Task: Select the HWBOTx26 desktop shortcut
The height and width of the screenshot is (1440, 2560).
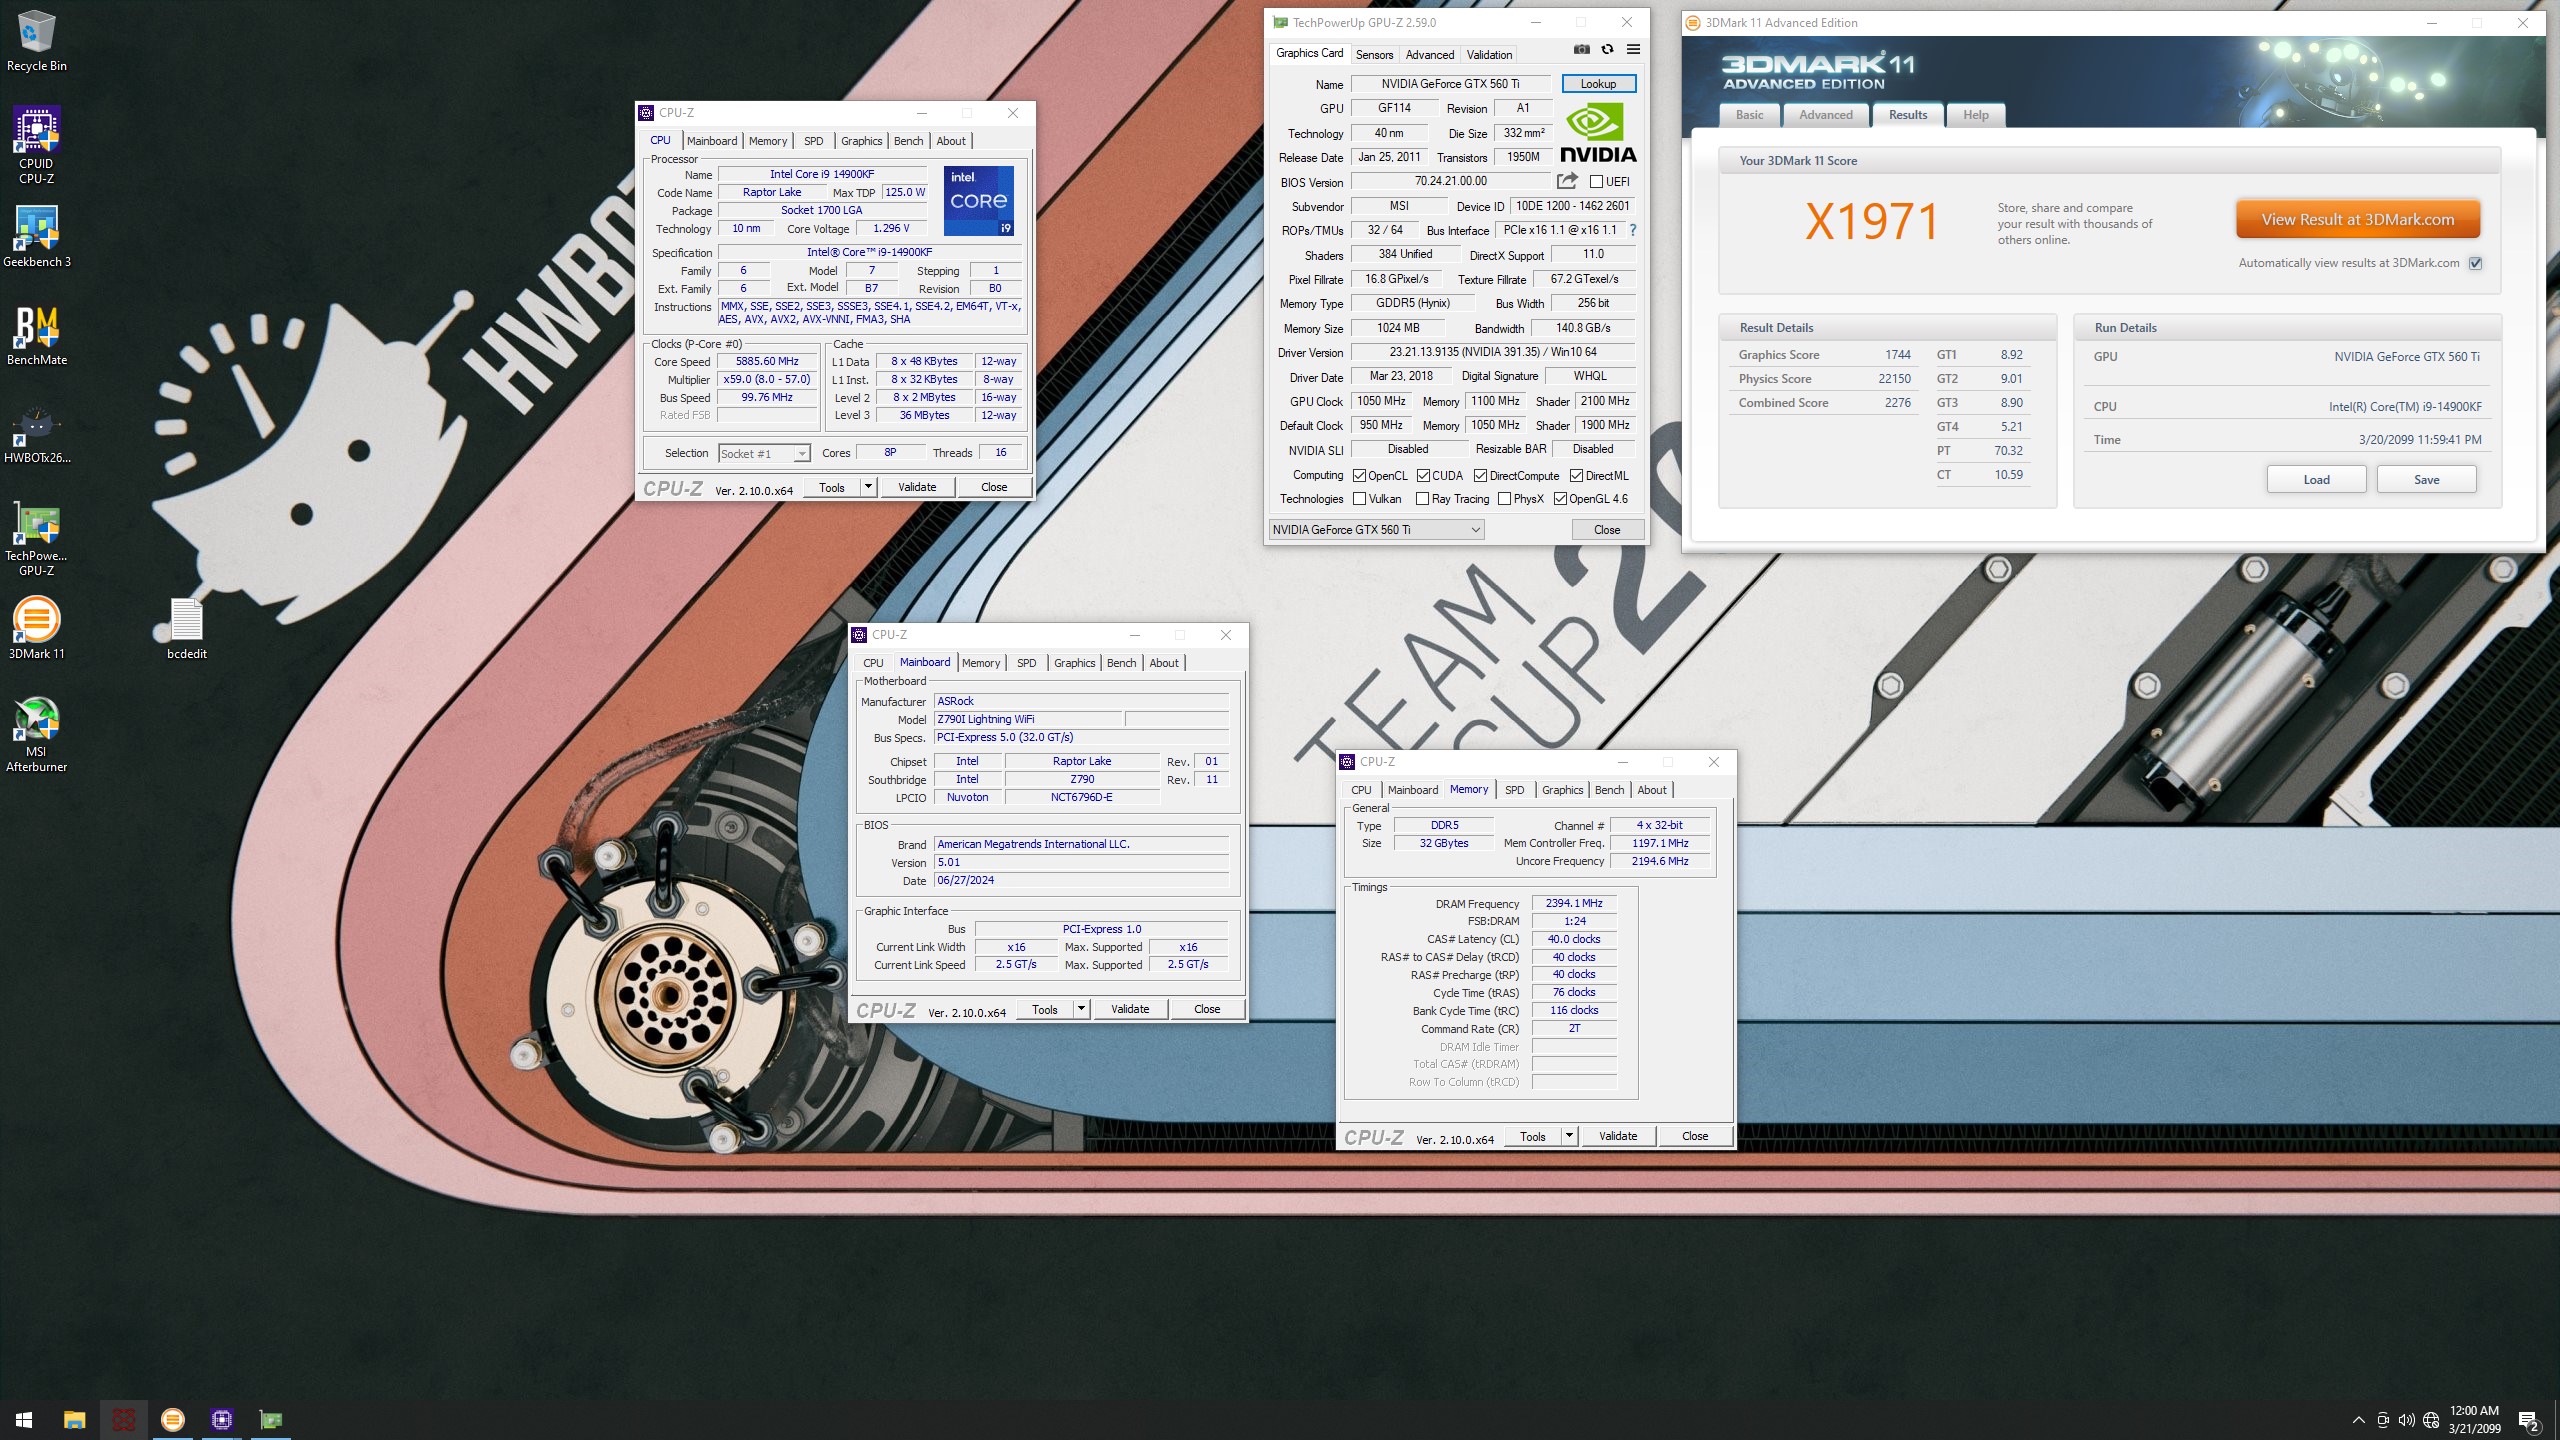Action: click(x=37, y=435)
